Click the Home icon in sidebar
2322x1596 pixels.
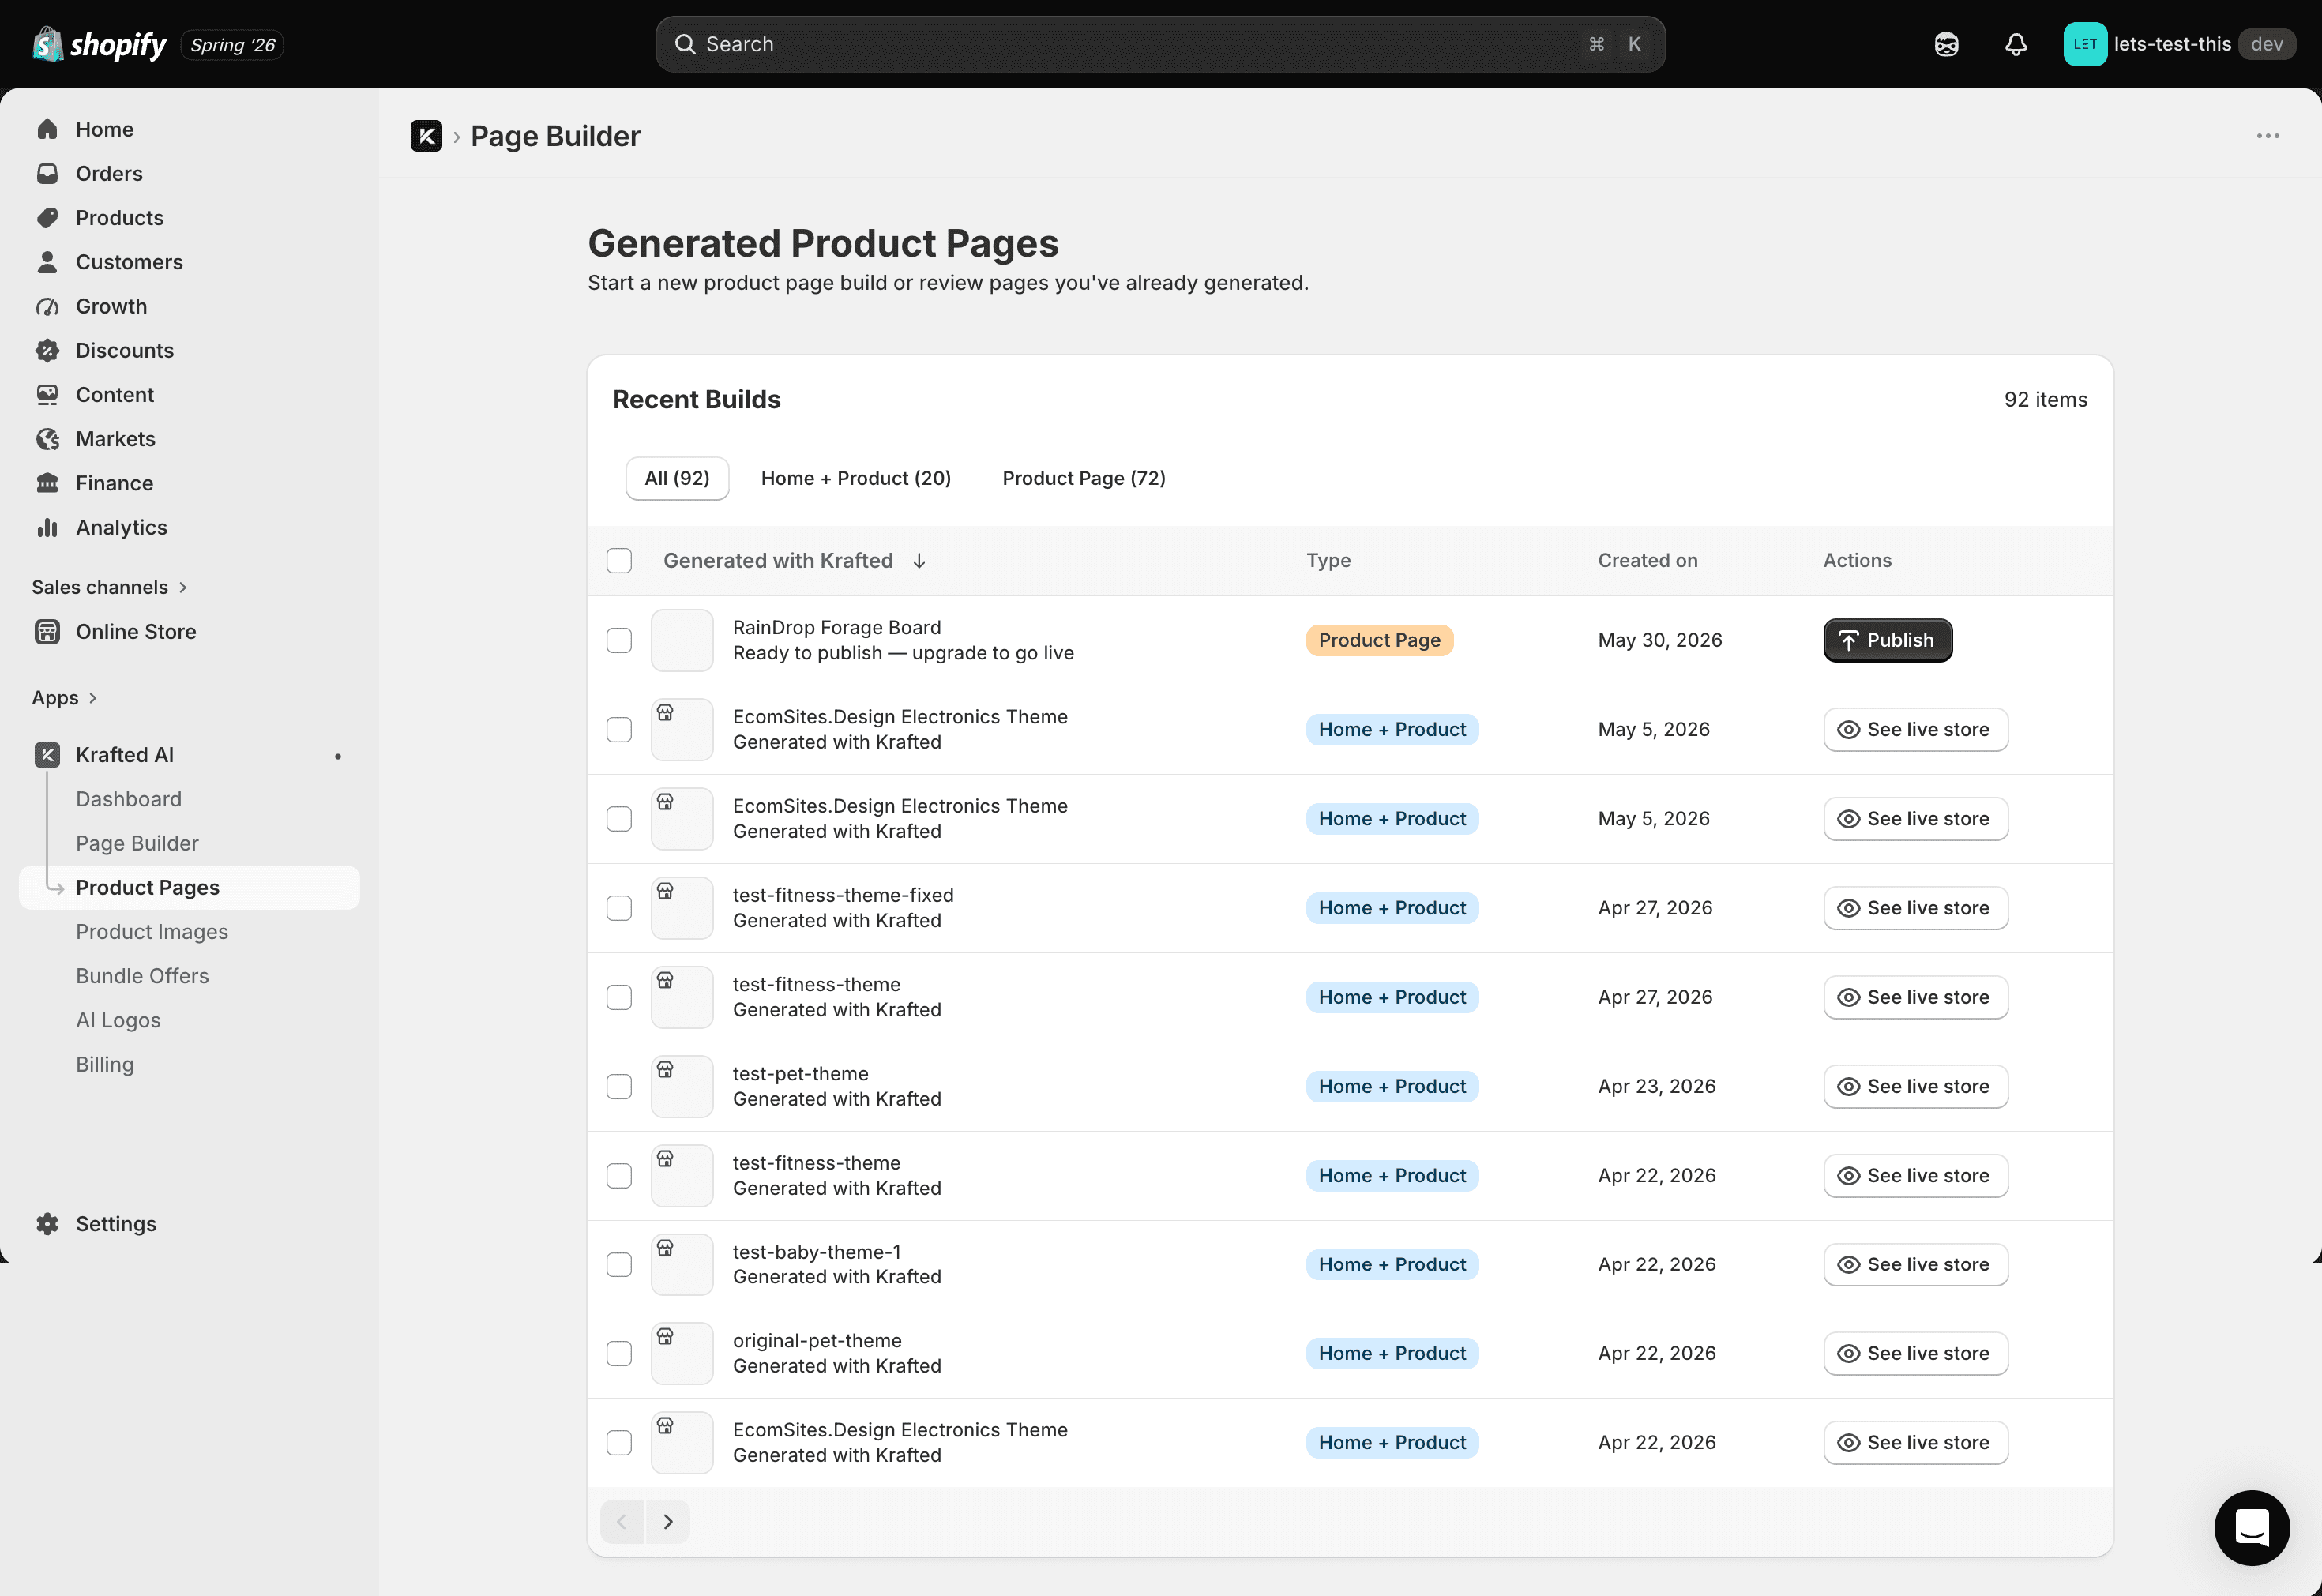(47, 129)
